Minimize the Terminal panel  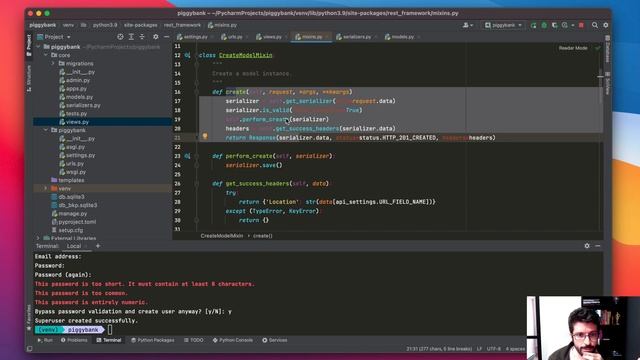click(x=598, y=246)
